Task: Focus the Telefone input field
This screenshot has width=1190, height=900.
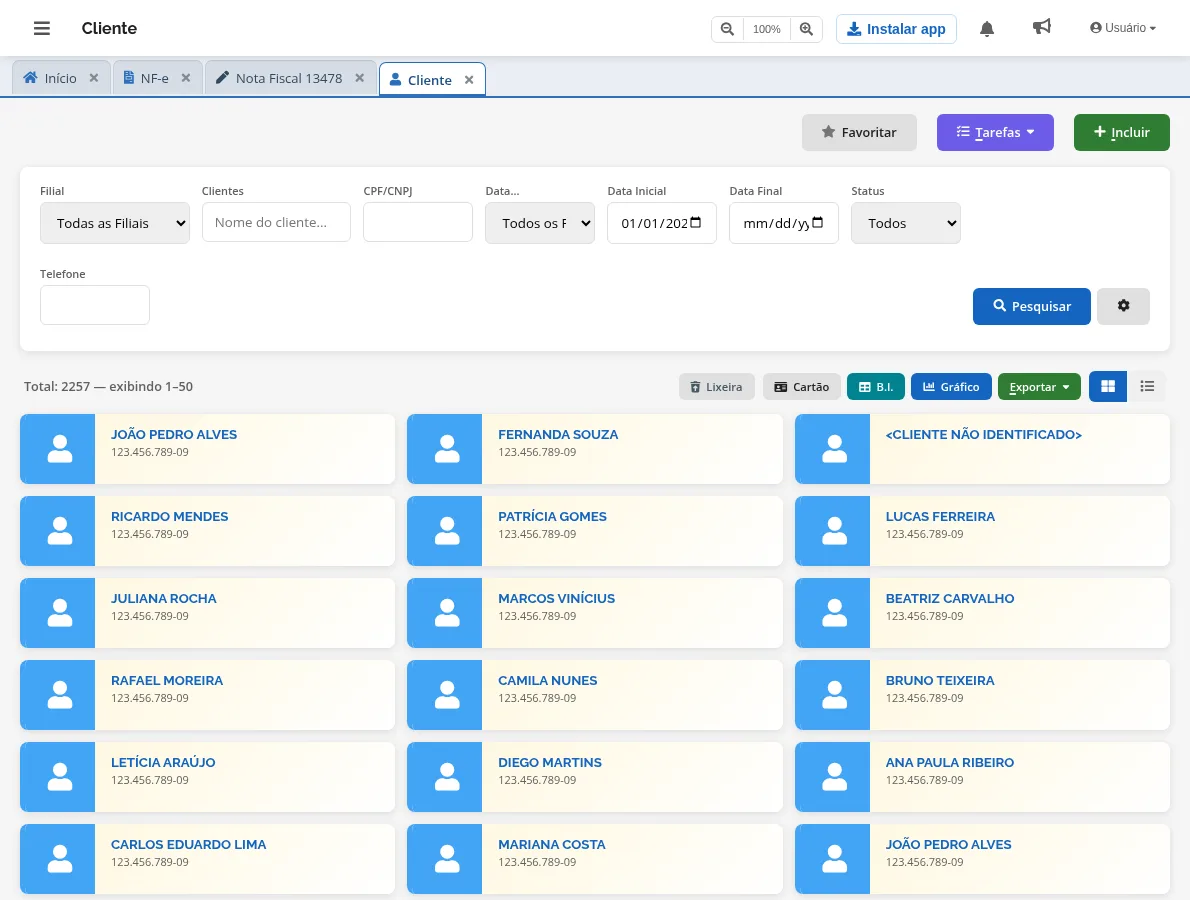Action: pos(95,305)
